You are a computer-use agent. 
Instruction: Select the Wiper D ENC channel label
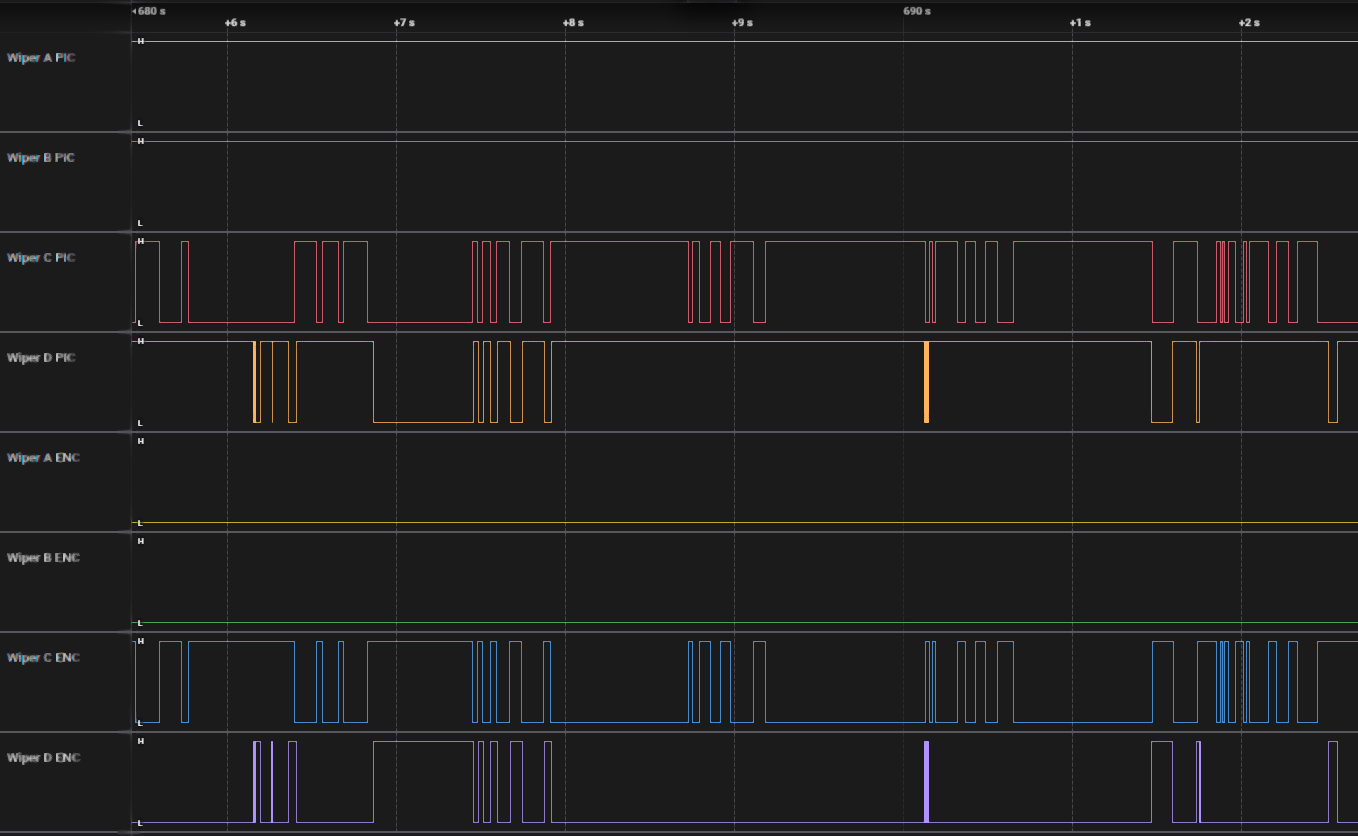click(x=41, y=758)
